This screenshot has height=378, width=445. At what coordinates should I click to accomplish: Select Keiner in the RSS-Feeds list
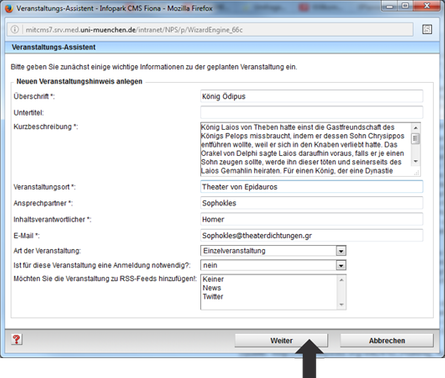point(213,279)
